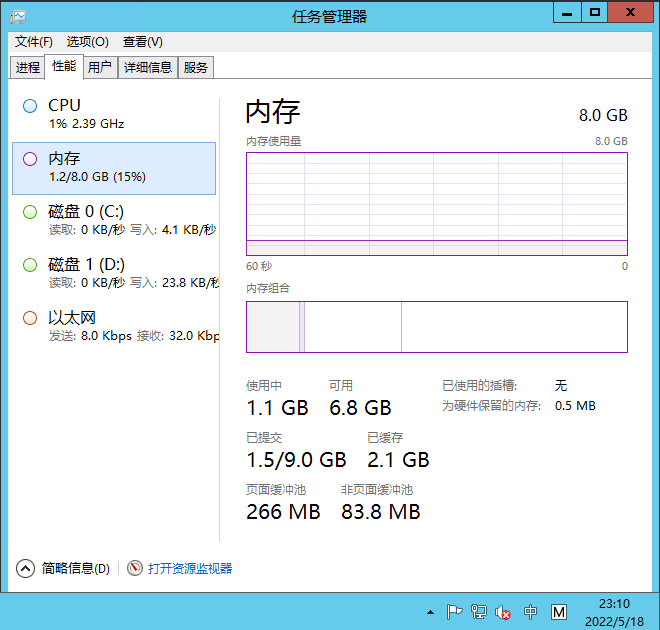Show hidden system tray icons
The height and width of the screenshot is (630, 660).
(430, 612)
